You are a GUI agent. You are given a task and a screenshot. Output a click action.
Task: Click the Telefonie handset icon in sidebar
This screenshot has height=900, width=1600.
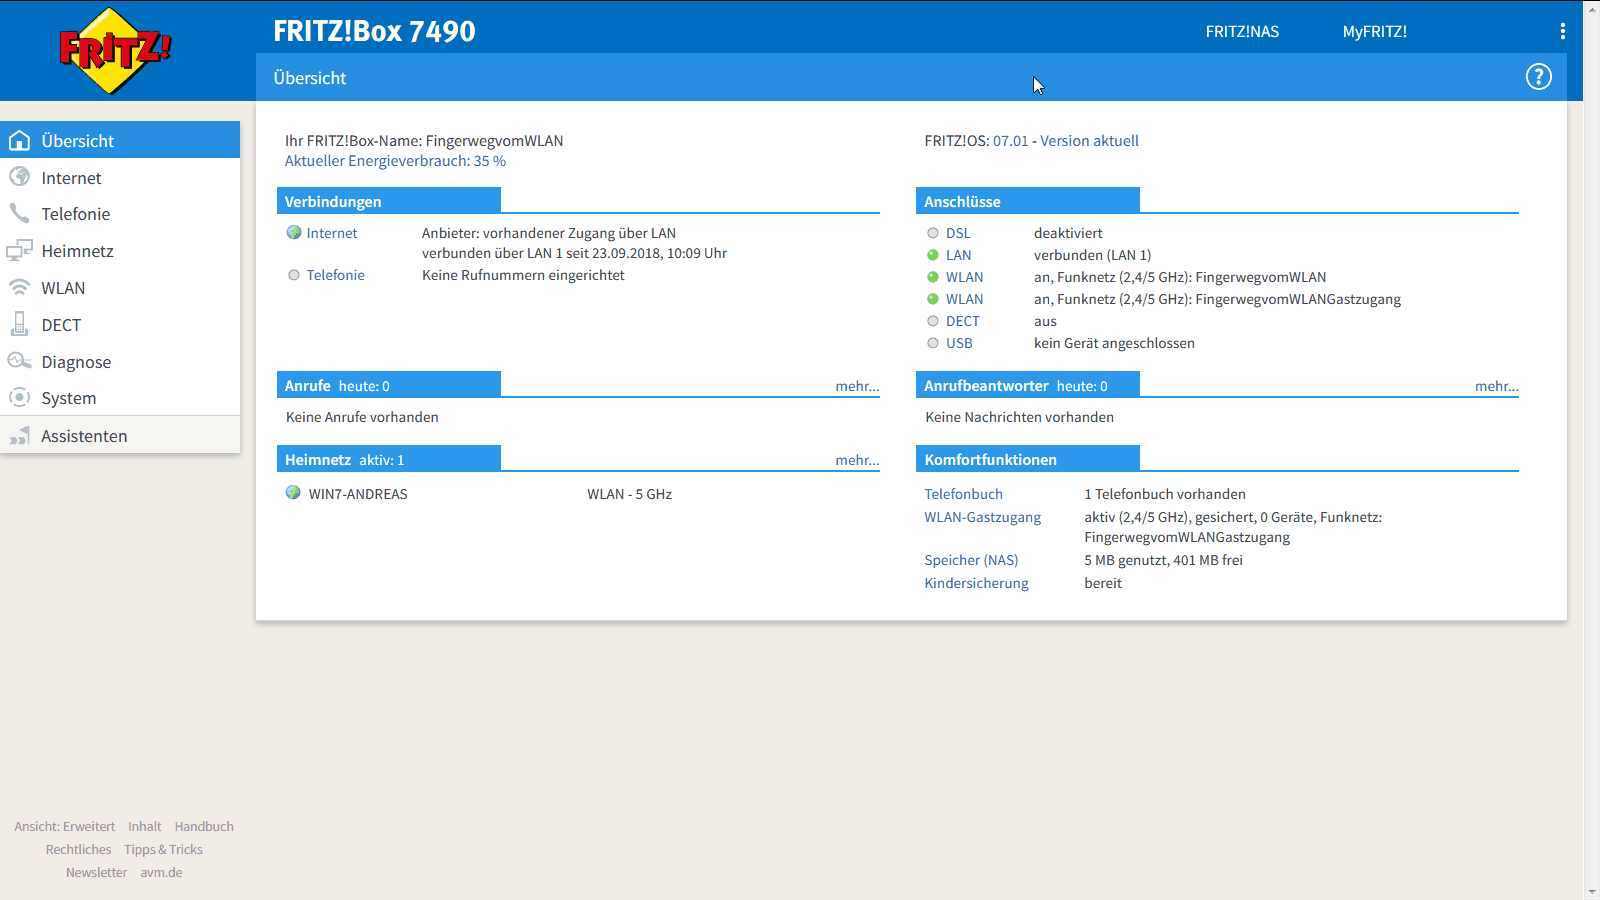[x=19, y=213]
